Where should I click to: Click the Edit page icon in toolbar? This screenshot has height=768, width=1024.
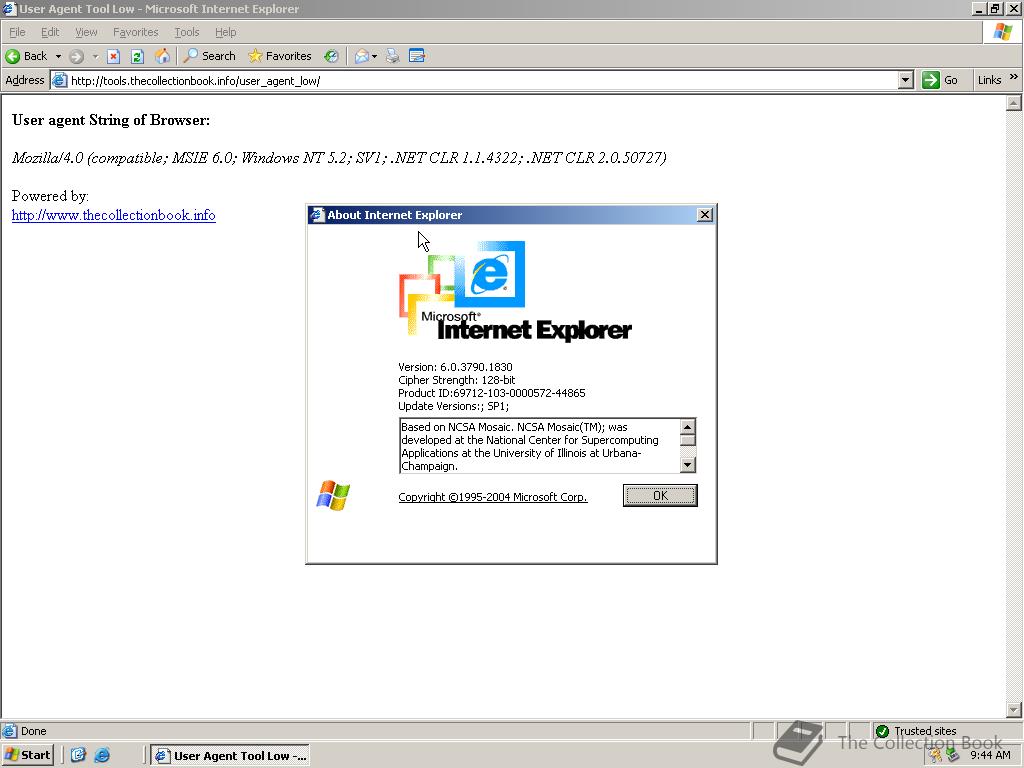point(417,56)
